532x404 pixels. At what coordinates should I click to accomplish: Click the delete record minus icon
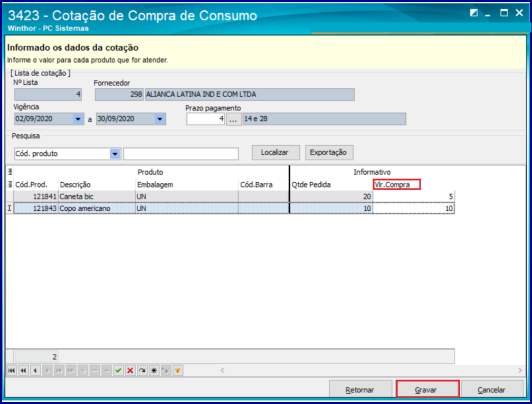click(95, 370)
